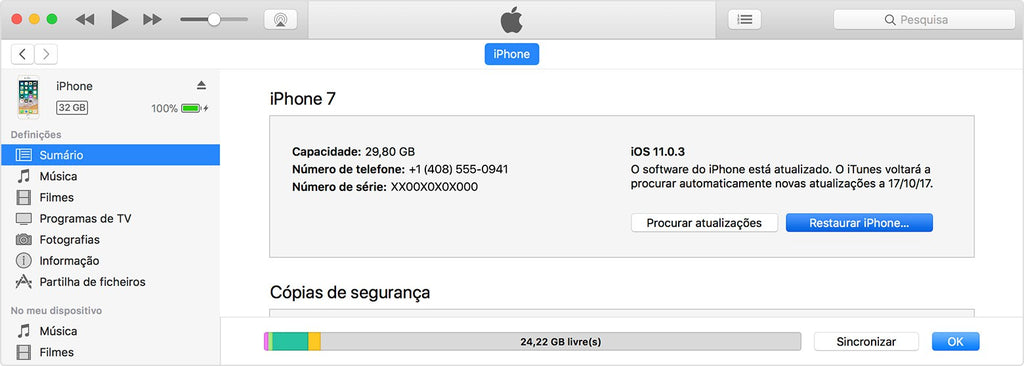The height and width of the screenshot is (366, 1024).
Task: Click the fast-forward playback button
Action: click(x=152, y=20)
